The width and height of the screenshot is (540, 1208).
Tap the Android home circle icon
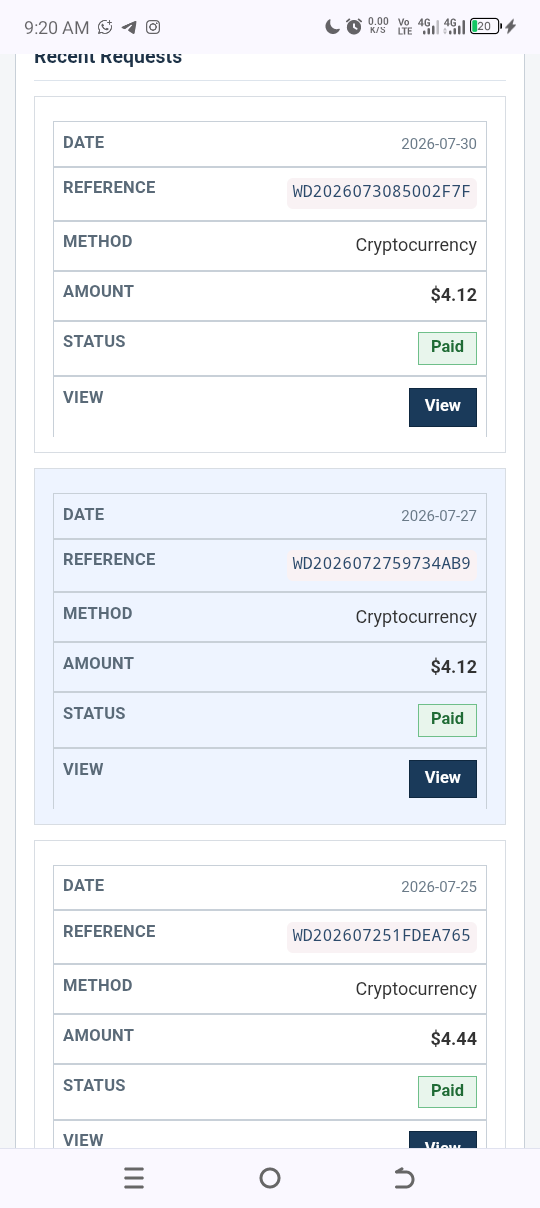[x=270, y=1178]
